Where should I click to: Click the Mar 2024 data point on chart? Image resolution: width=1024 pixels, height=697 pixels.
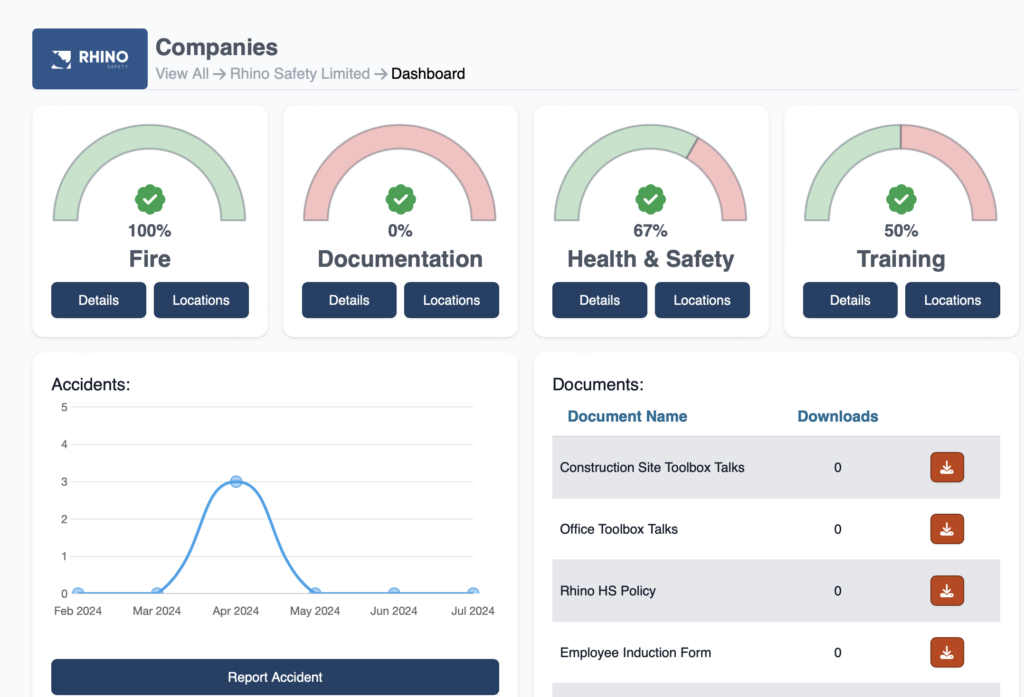(157, 592)
